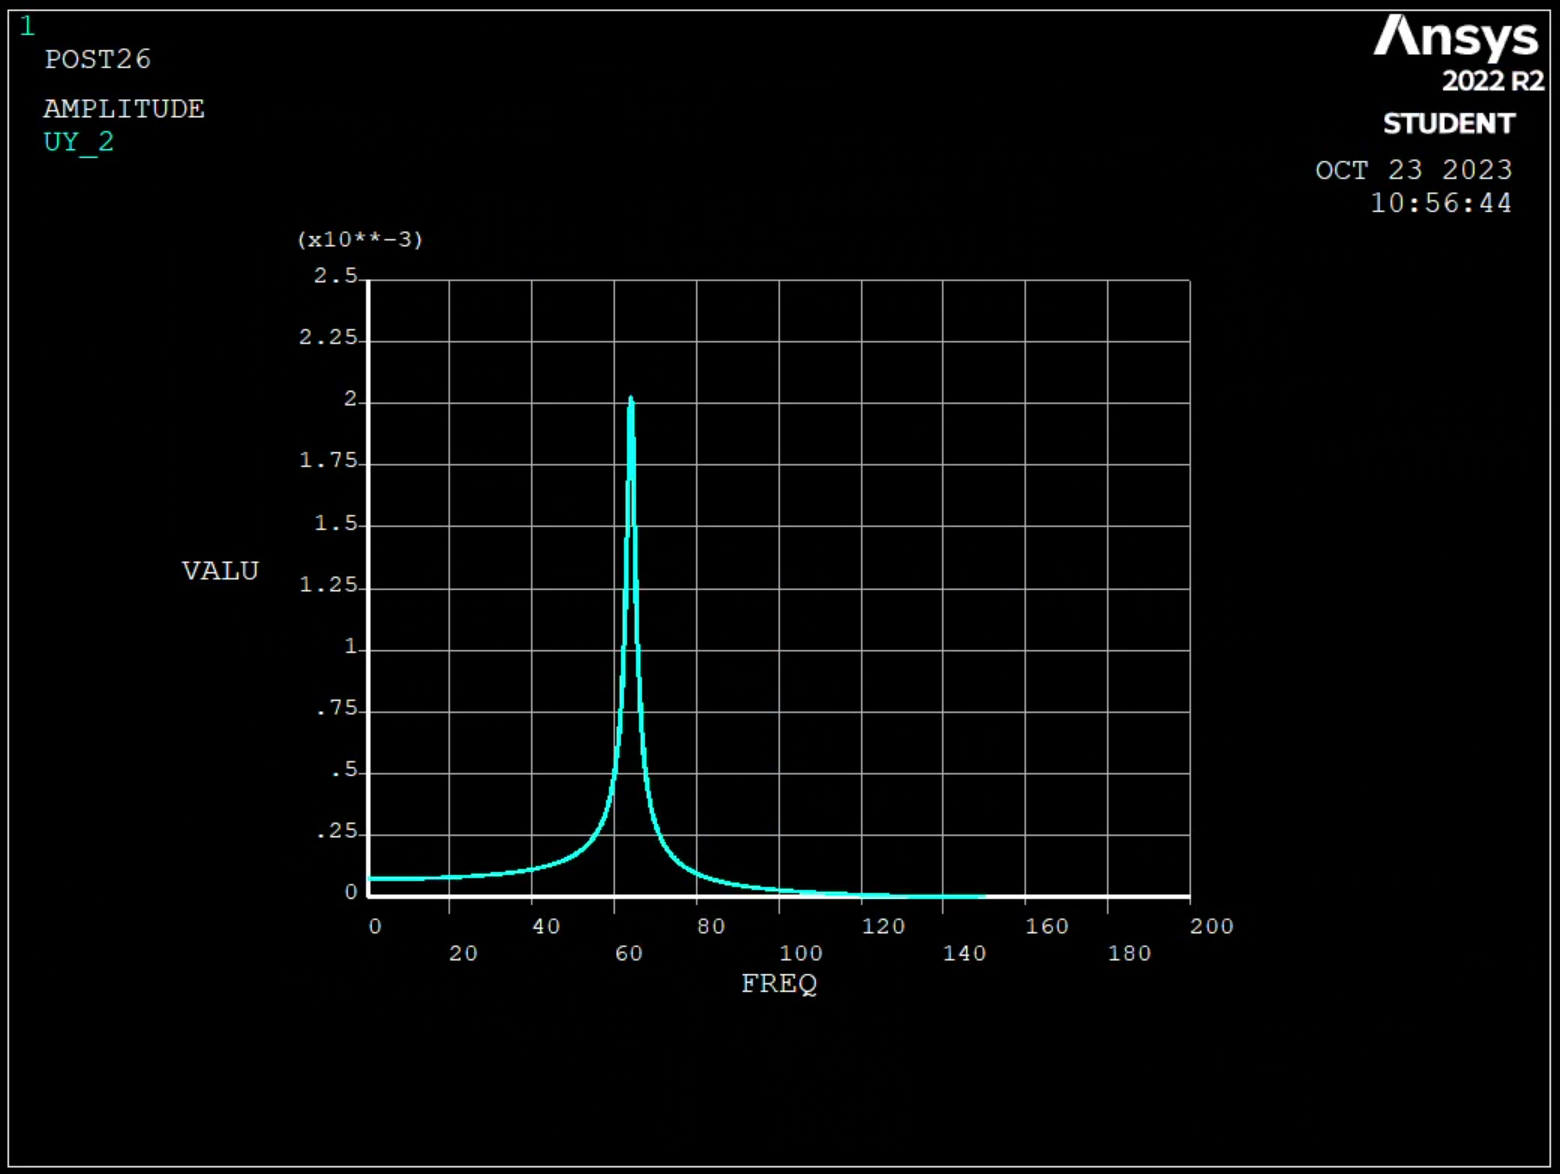
Task: Click the y-axis tick label .75
Action: tap(337, 709)
